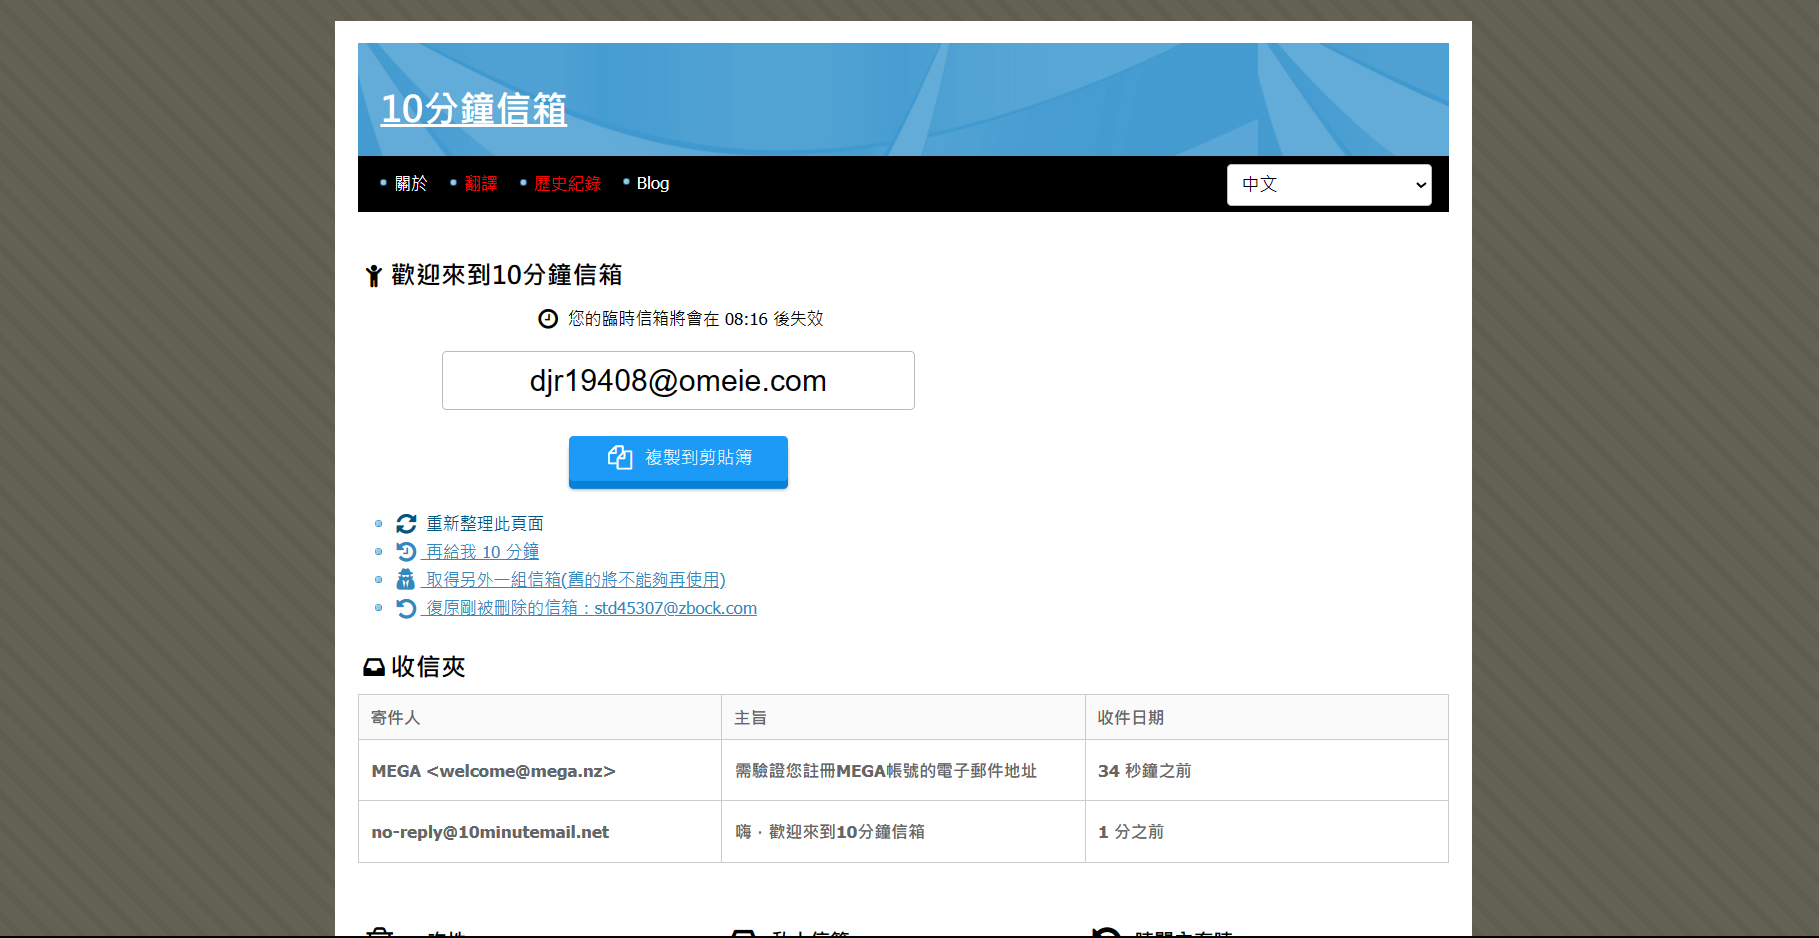The width and height of the screenshot is (1819, 938).
Task: Open the no-reply@10minutemail.net welcome email
Action: click(829, 832)
